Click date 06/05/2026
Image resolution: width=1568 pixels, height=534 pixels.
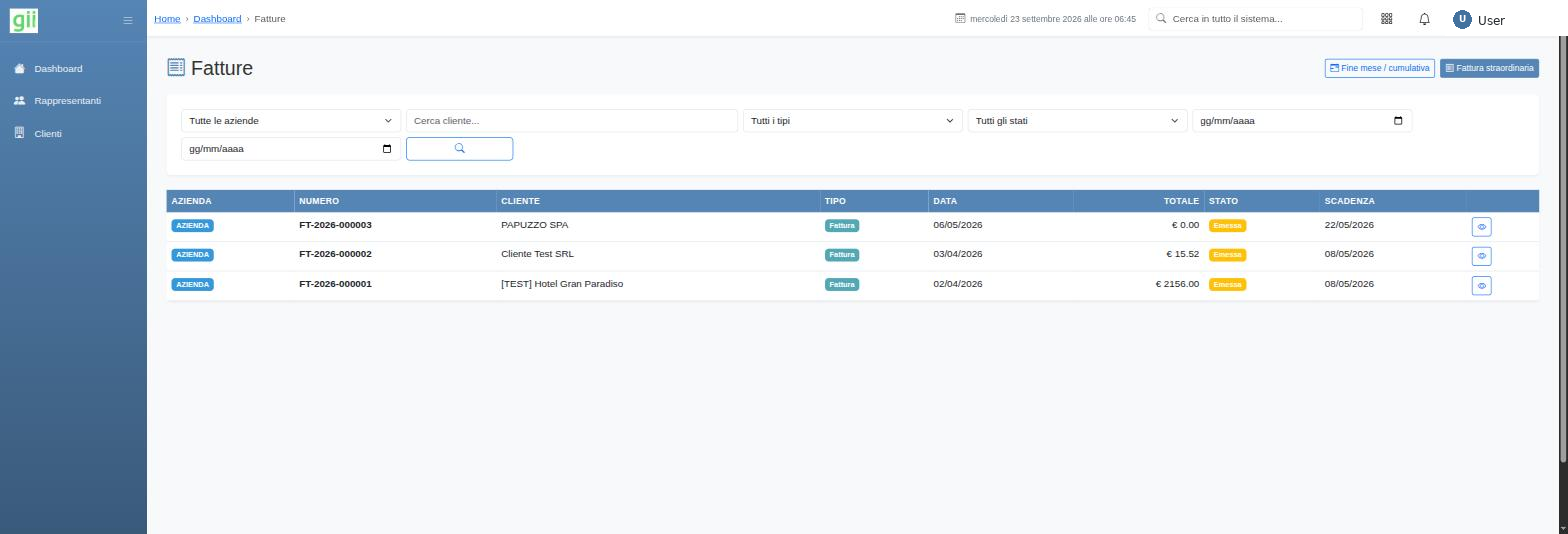tap(958, 225)
